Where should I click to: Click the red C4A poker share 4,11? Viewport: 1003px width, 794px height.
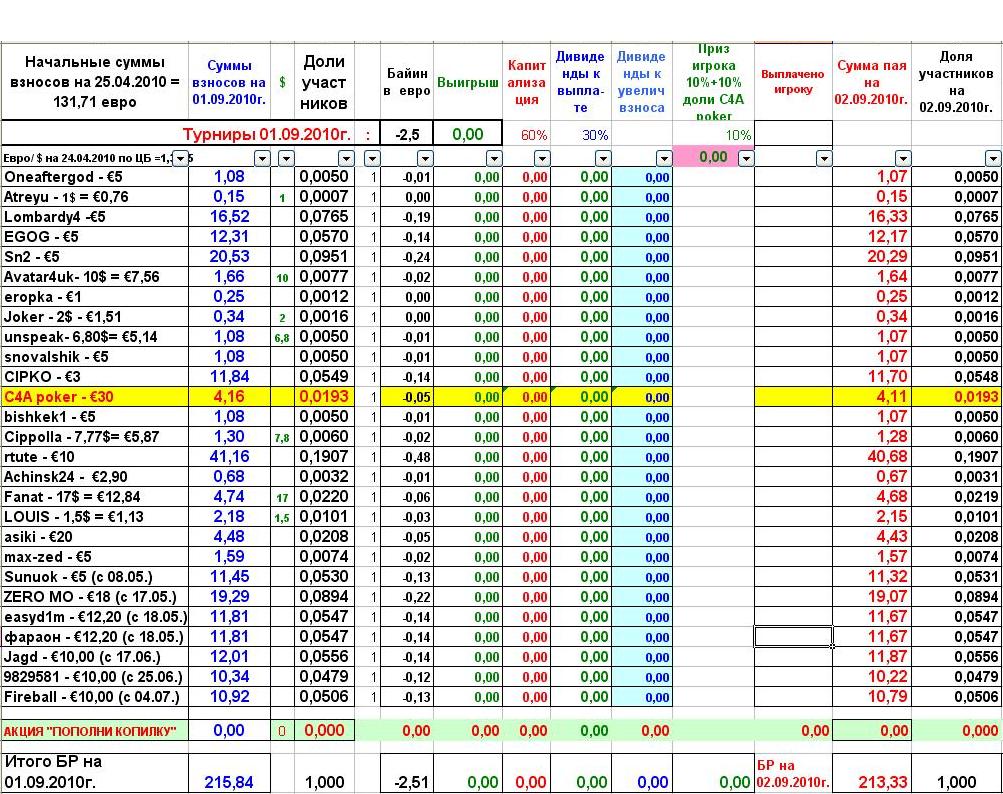pos(891,397)
